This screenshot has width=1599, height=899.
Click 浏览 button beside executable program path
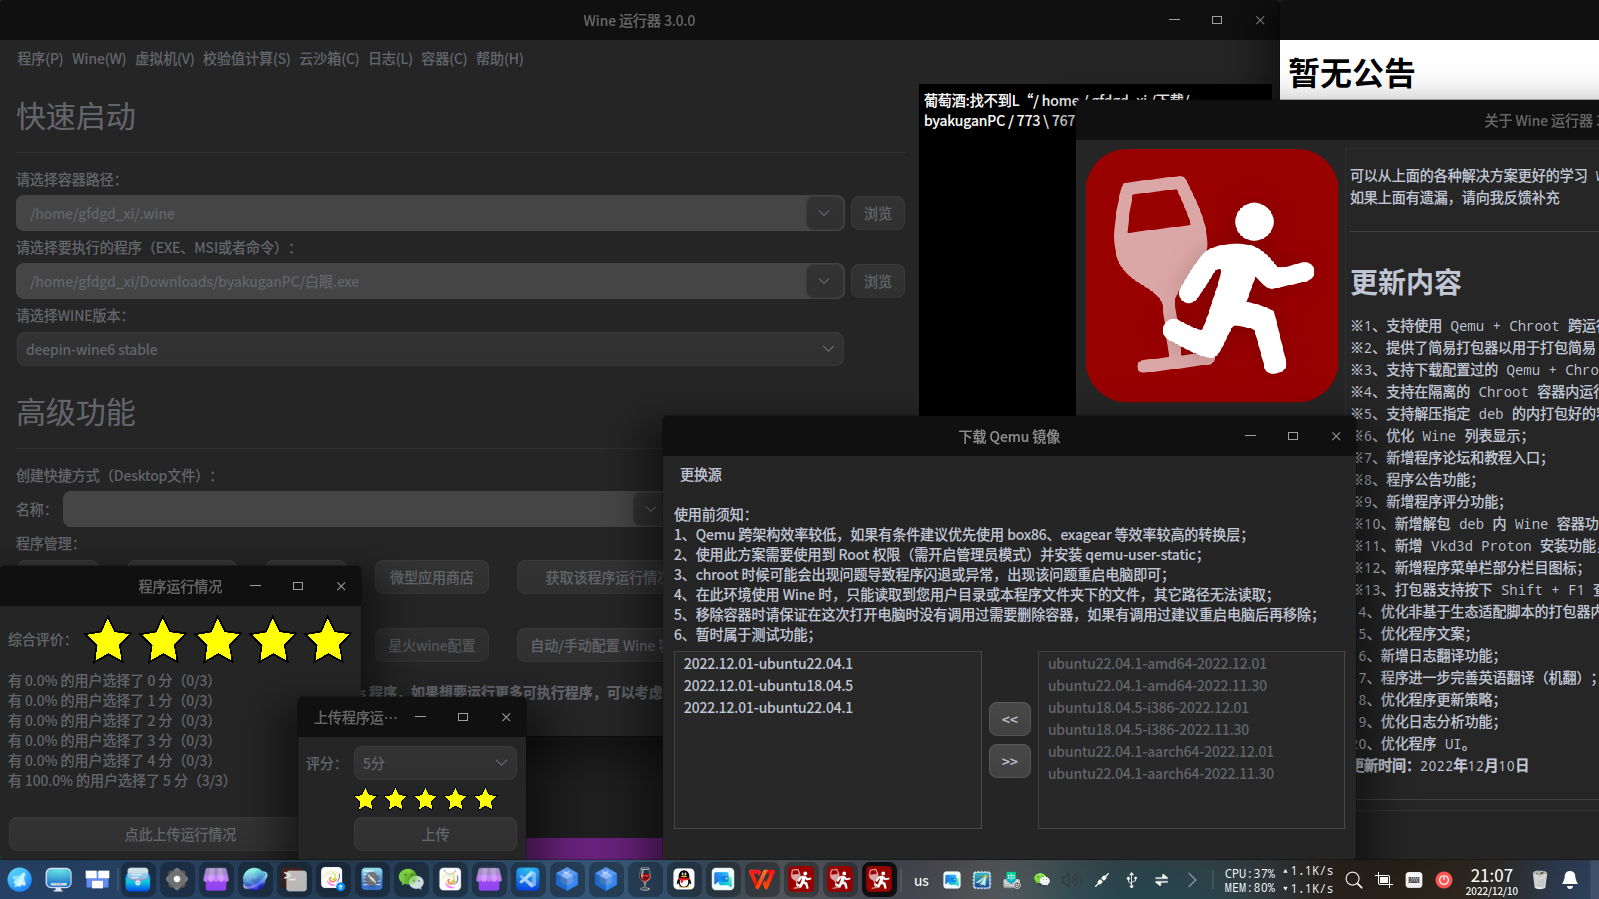point(878,281)
